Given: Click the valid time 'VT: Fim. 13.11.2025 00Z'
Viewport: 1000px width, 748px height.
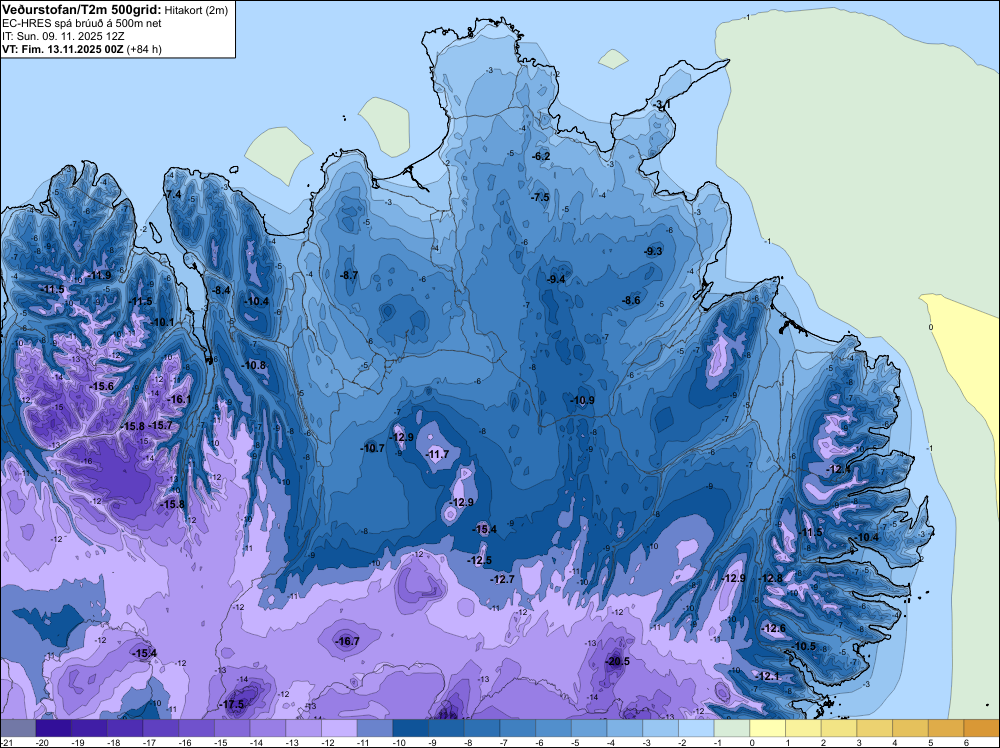Looking at the screenshot, I should [x=63, y=49].
